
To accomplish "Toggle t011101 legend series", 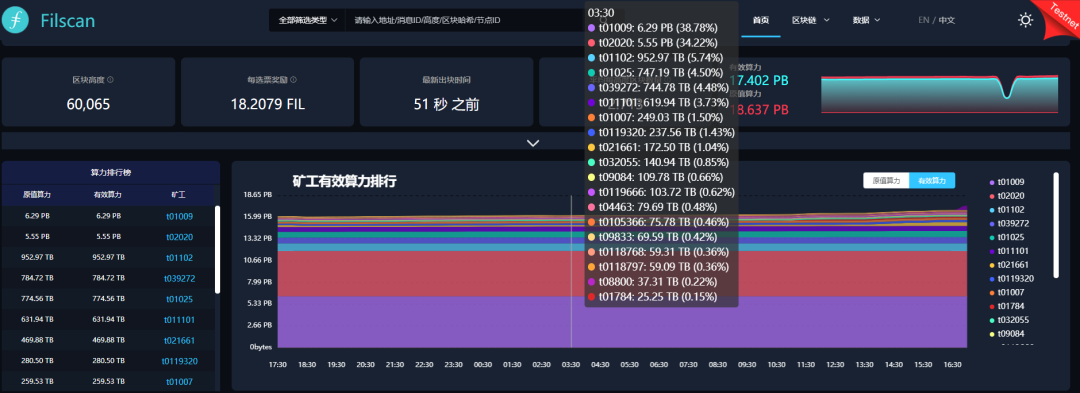I will pos(1009,251).
